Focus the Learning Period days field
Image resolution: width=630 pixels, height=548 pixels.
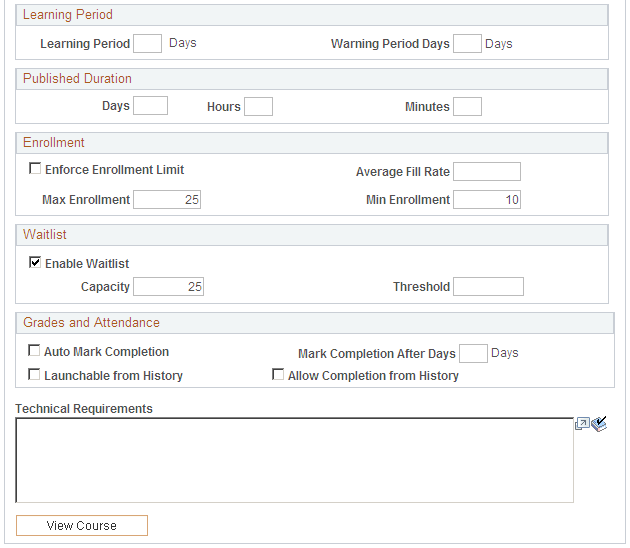click(147, 43)
